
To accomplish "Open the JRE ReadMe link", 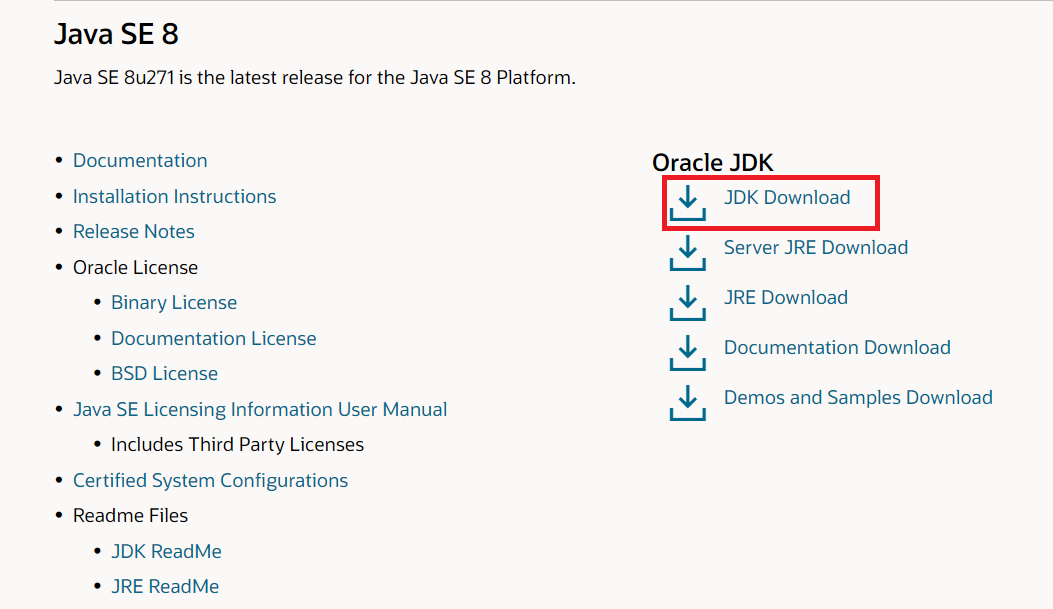I will pyautogui.click(x=165, y=587).
